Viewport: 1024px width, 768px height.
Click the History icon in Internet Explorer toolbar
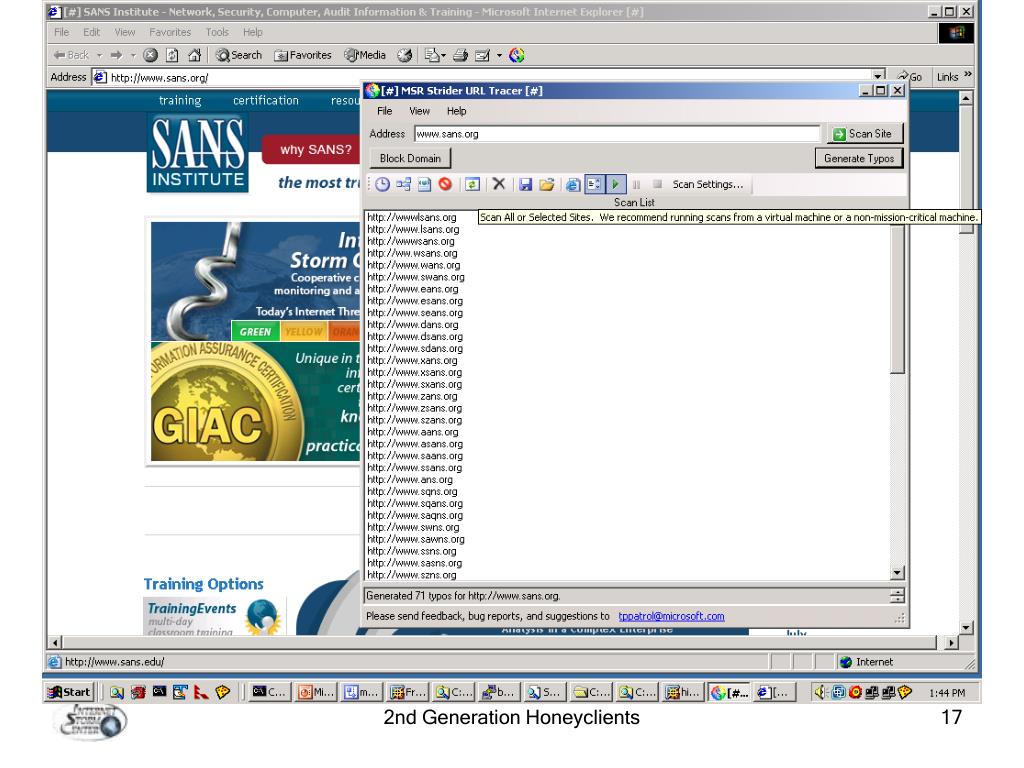pos(405,56)
